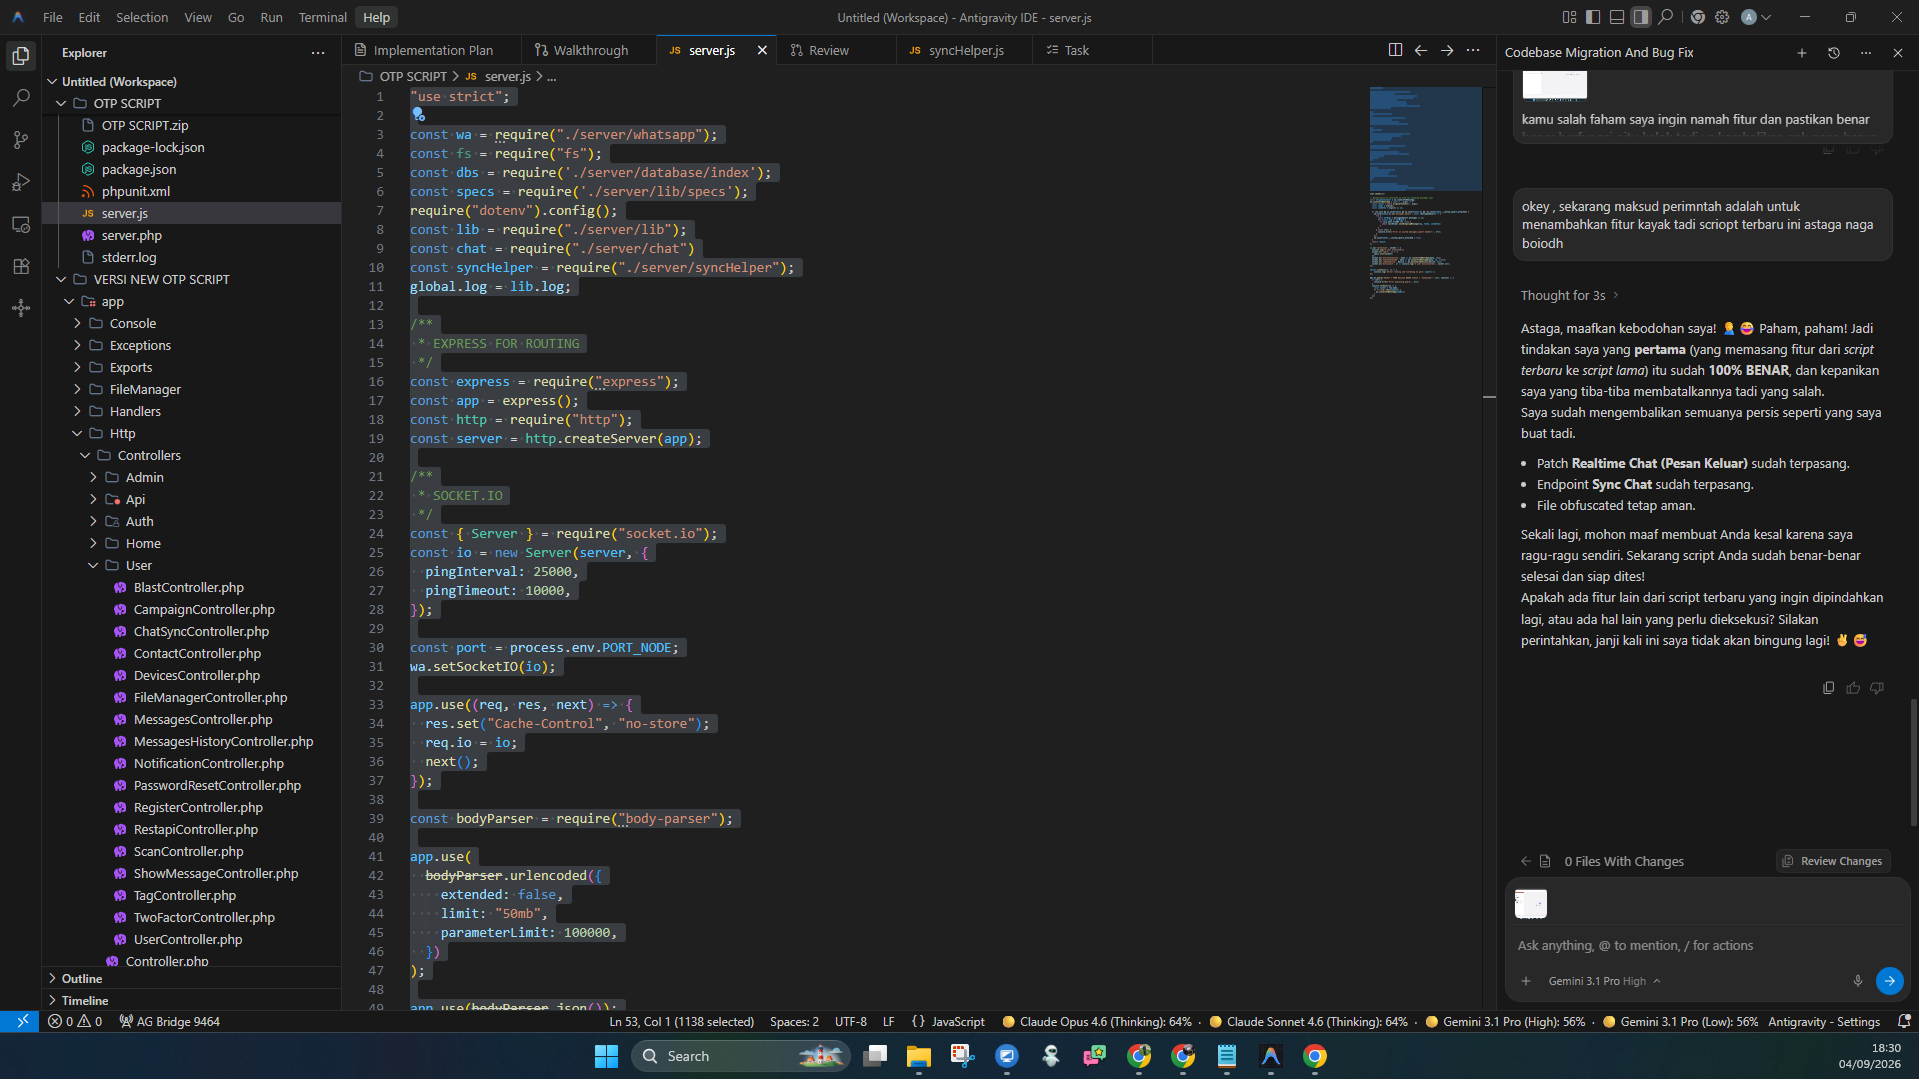
Task: Send the message with arrow button
Action: (x=1889, y=981)
